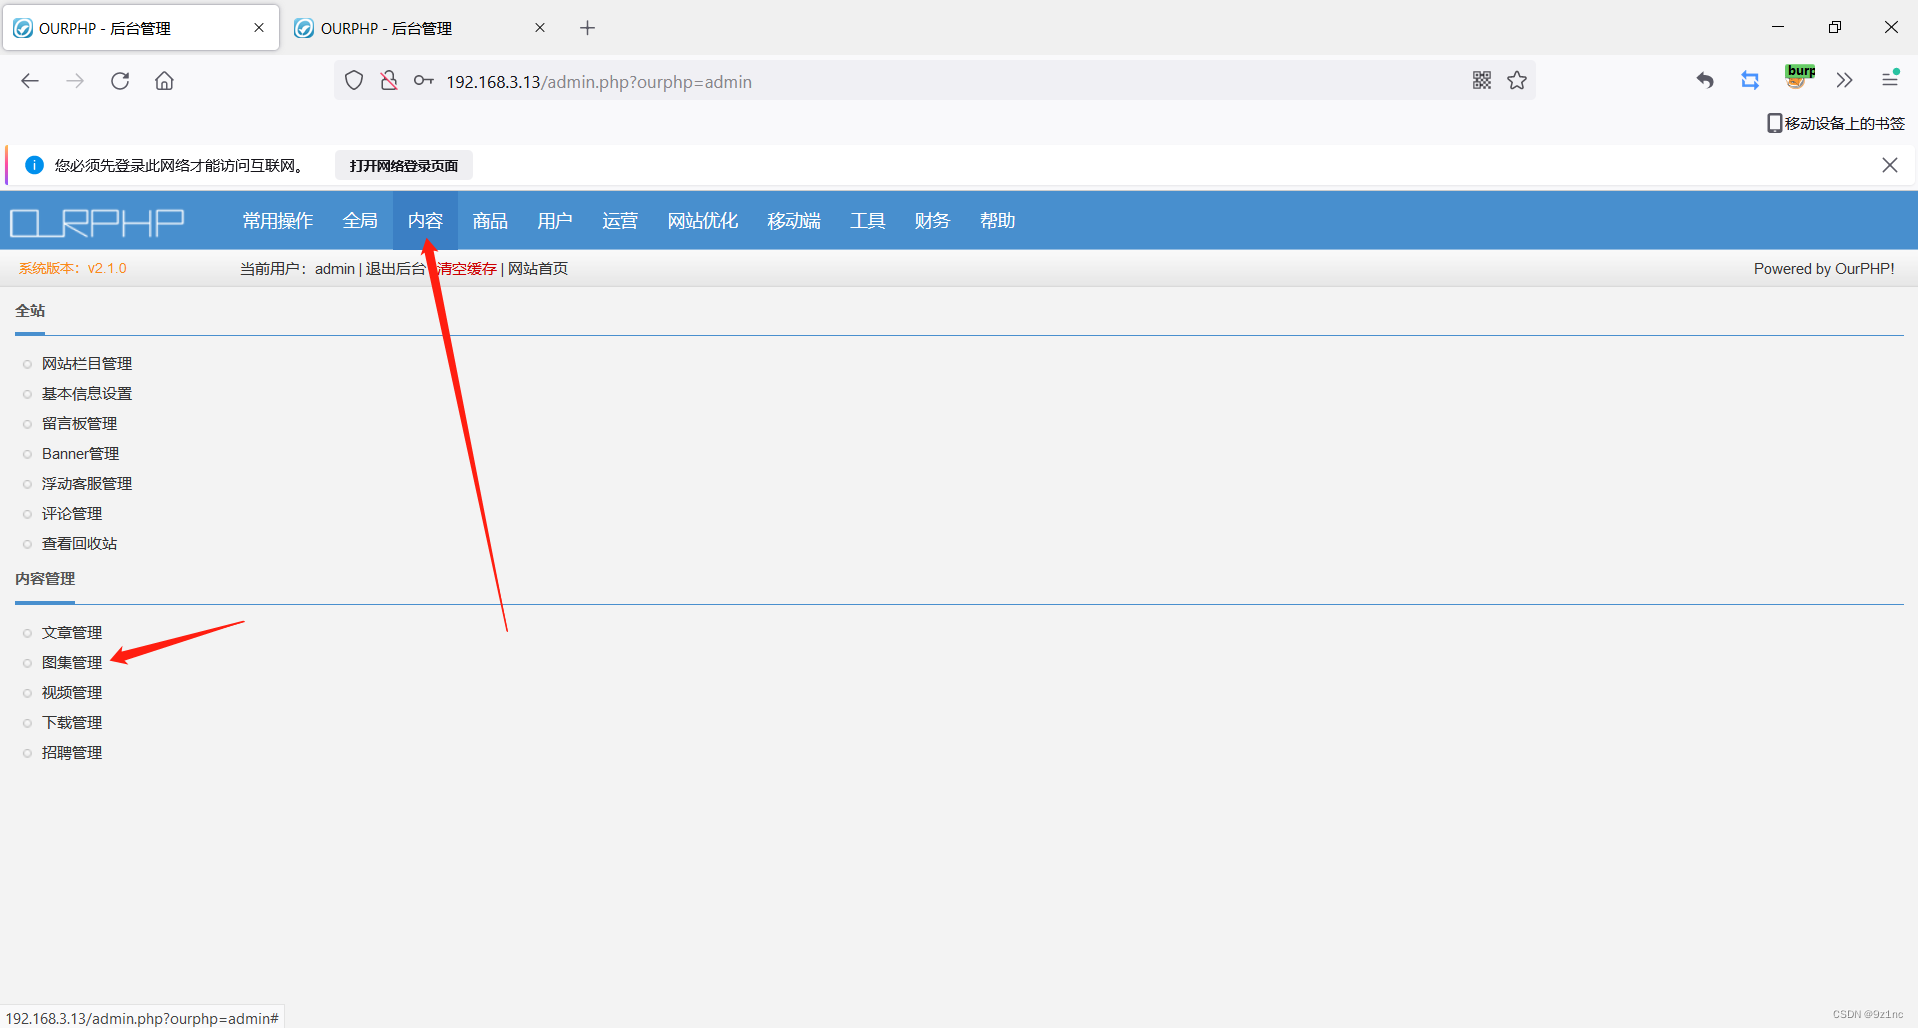Click the shield tracking protection icon
Screen dimensions: 1918x1028
pyautogui.click(x=354, y=81)
